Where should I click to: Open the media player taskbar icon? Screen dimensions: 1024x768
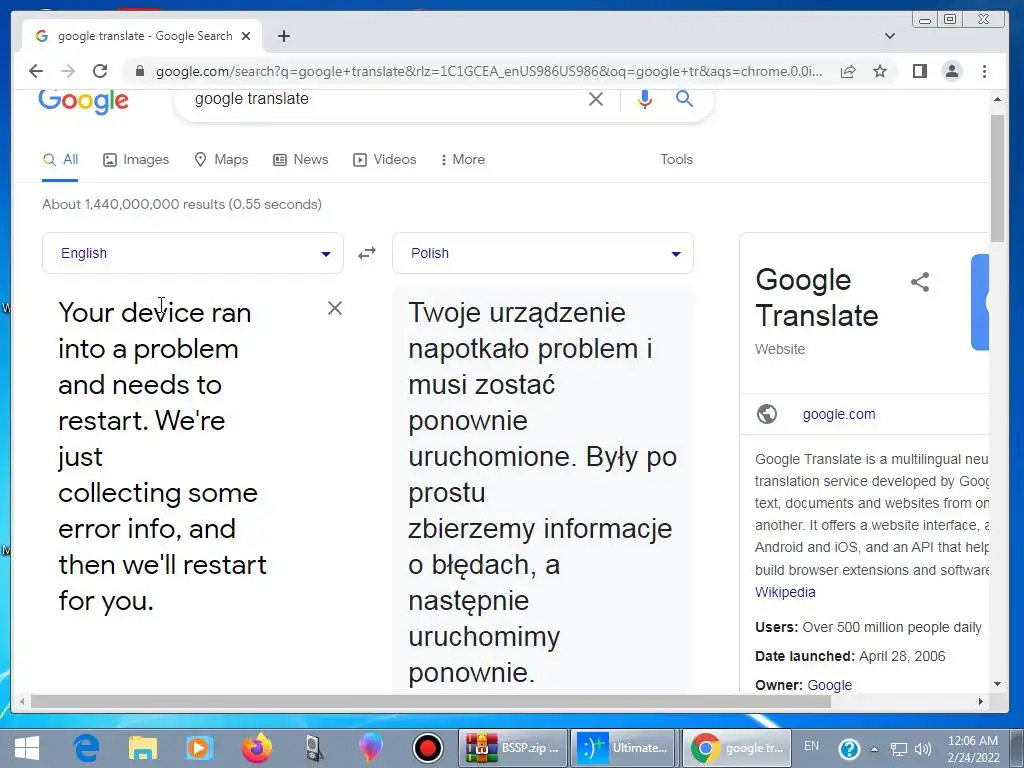tap(199, 748)
